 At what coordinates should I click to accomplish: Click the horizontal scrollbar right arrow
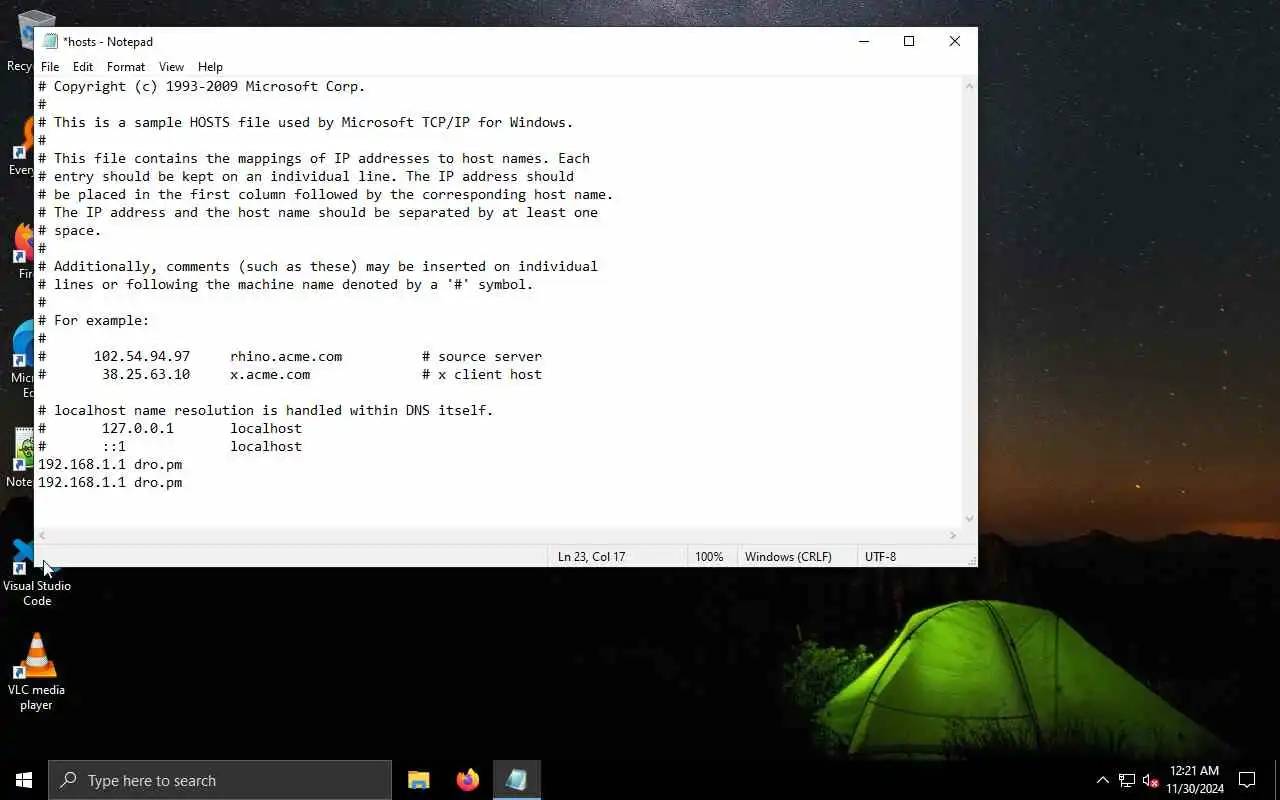coord(952,536)
